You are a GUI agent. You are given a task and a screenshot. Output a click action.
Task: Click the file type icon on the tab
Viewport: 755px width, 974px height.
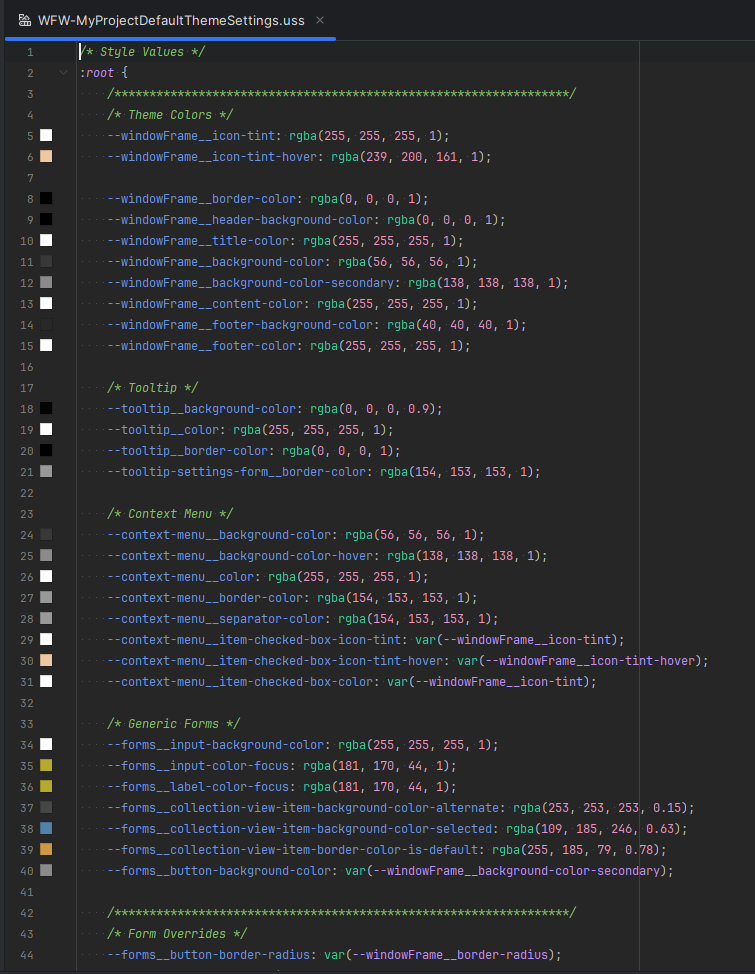25,20
